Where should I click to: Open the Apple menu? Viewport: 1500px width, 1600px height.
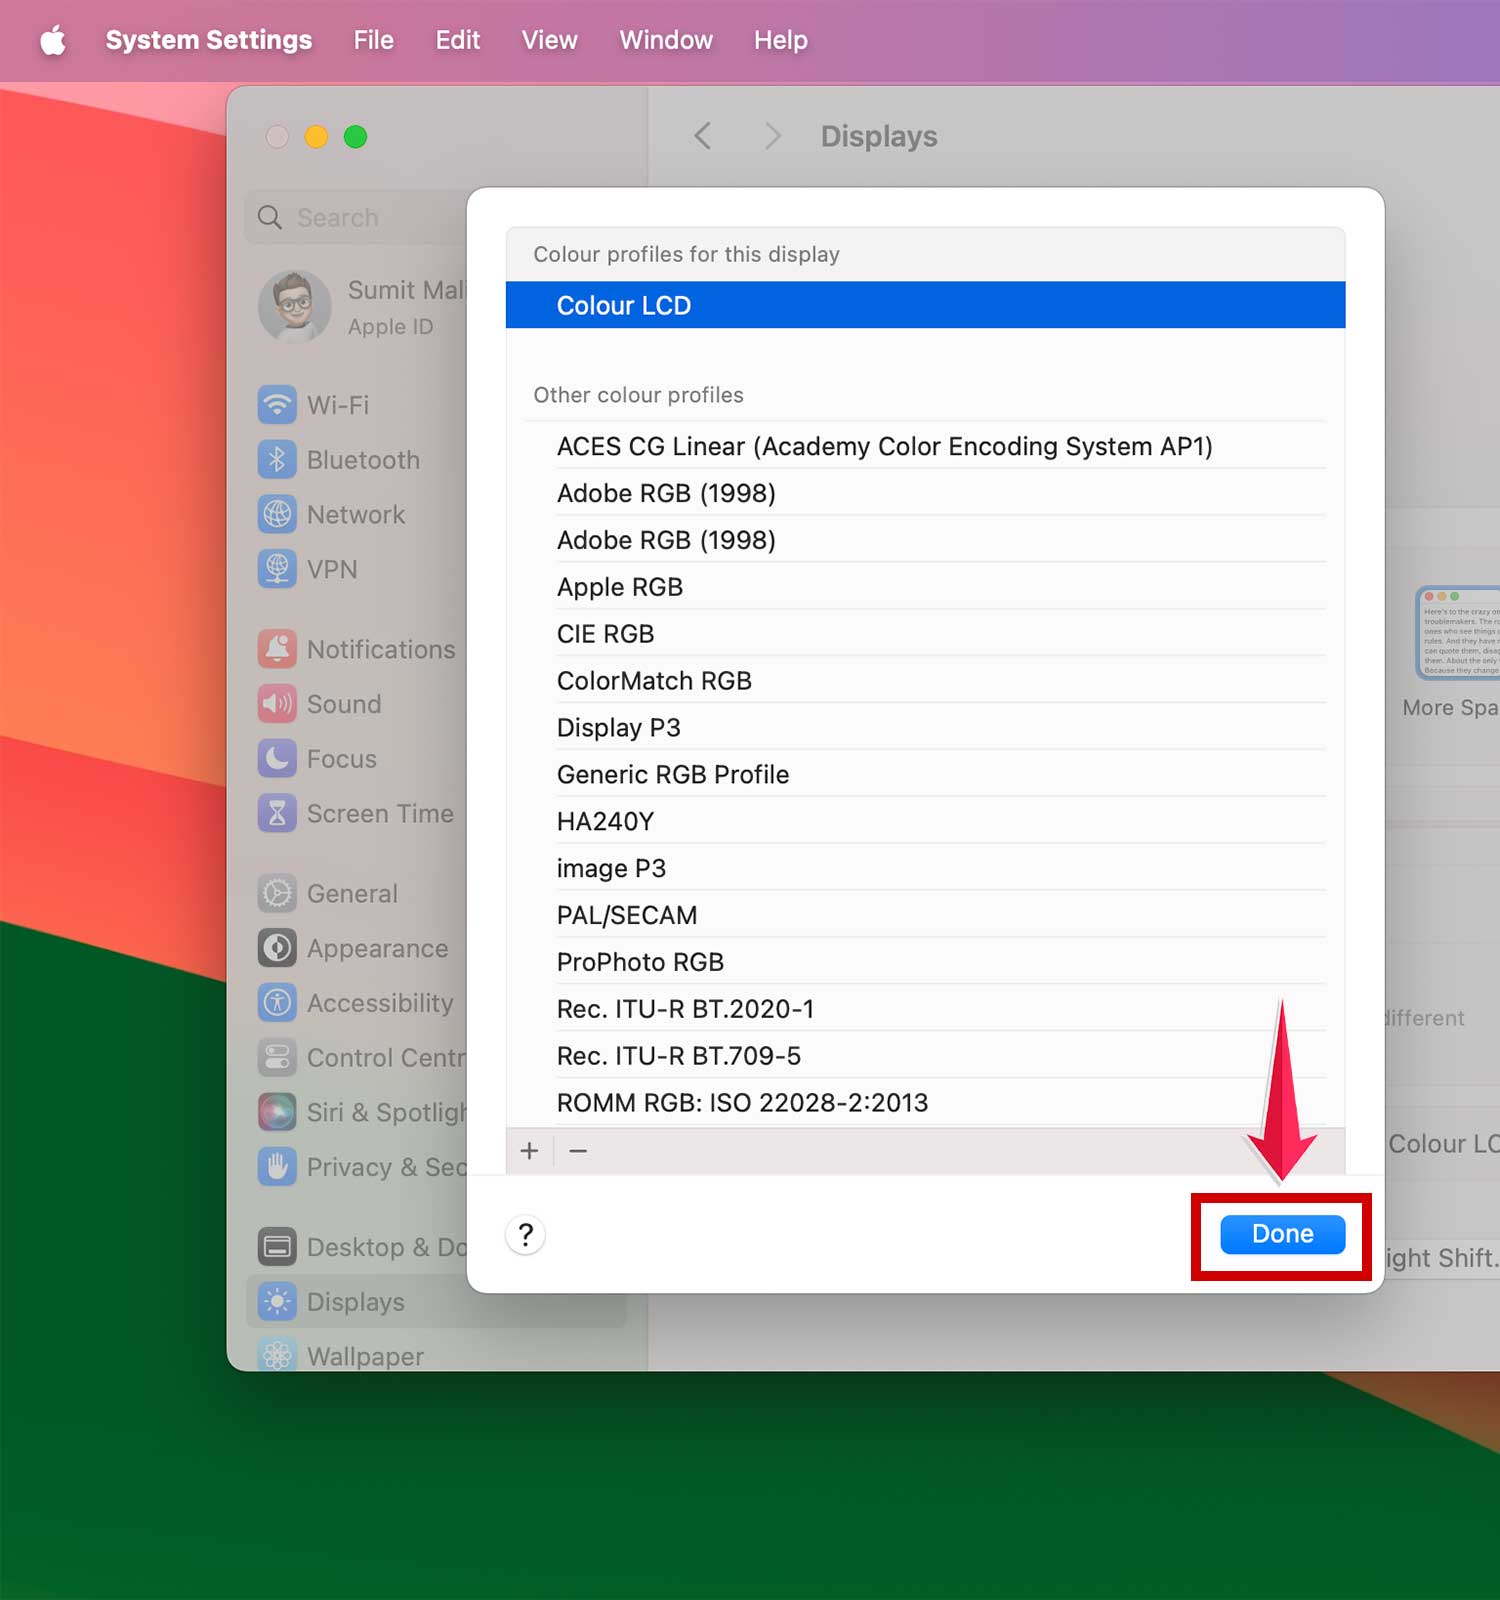[53, 40]
